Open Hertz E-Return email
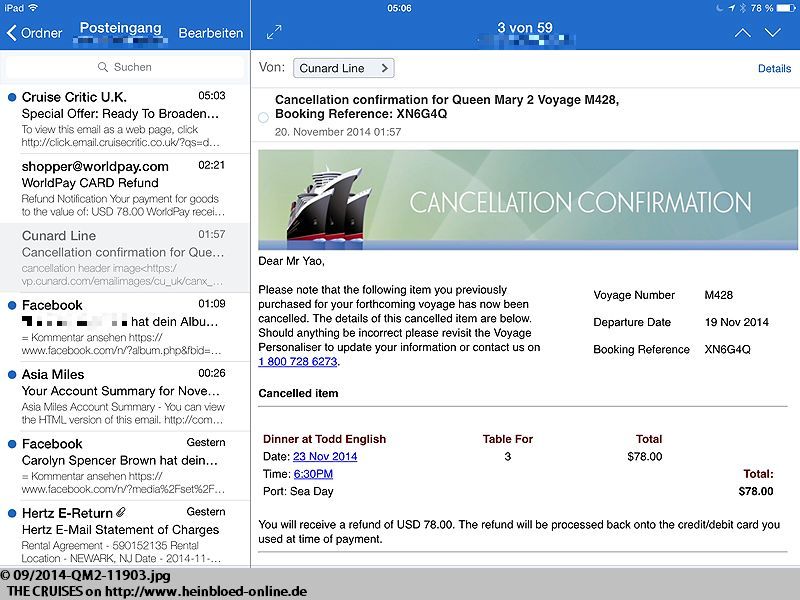The height and width of the screenshot is (600, 800). (x=125, y=534)
